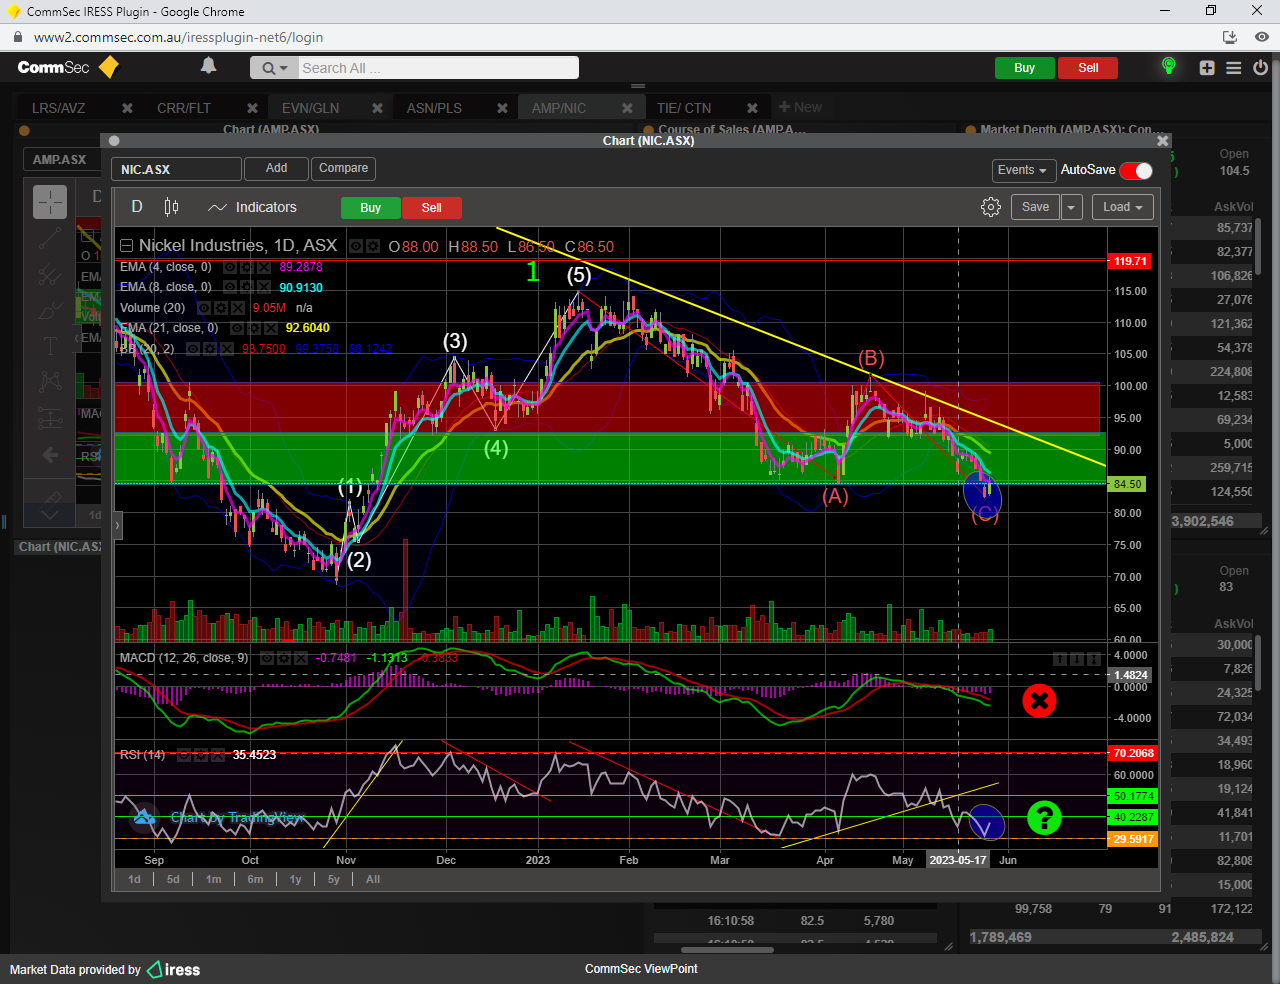Click the green Buy button in chart toolbar

pos(370,208)
